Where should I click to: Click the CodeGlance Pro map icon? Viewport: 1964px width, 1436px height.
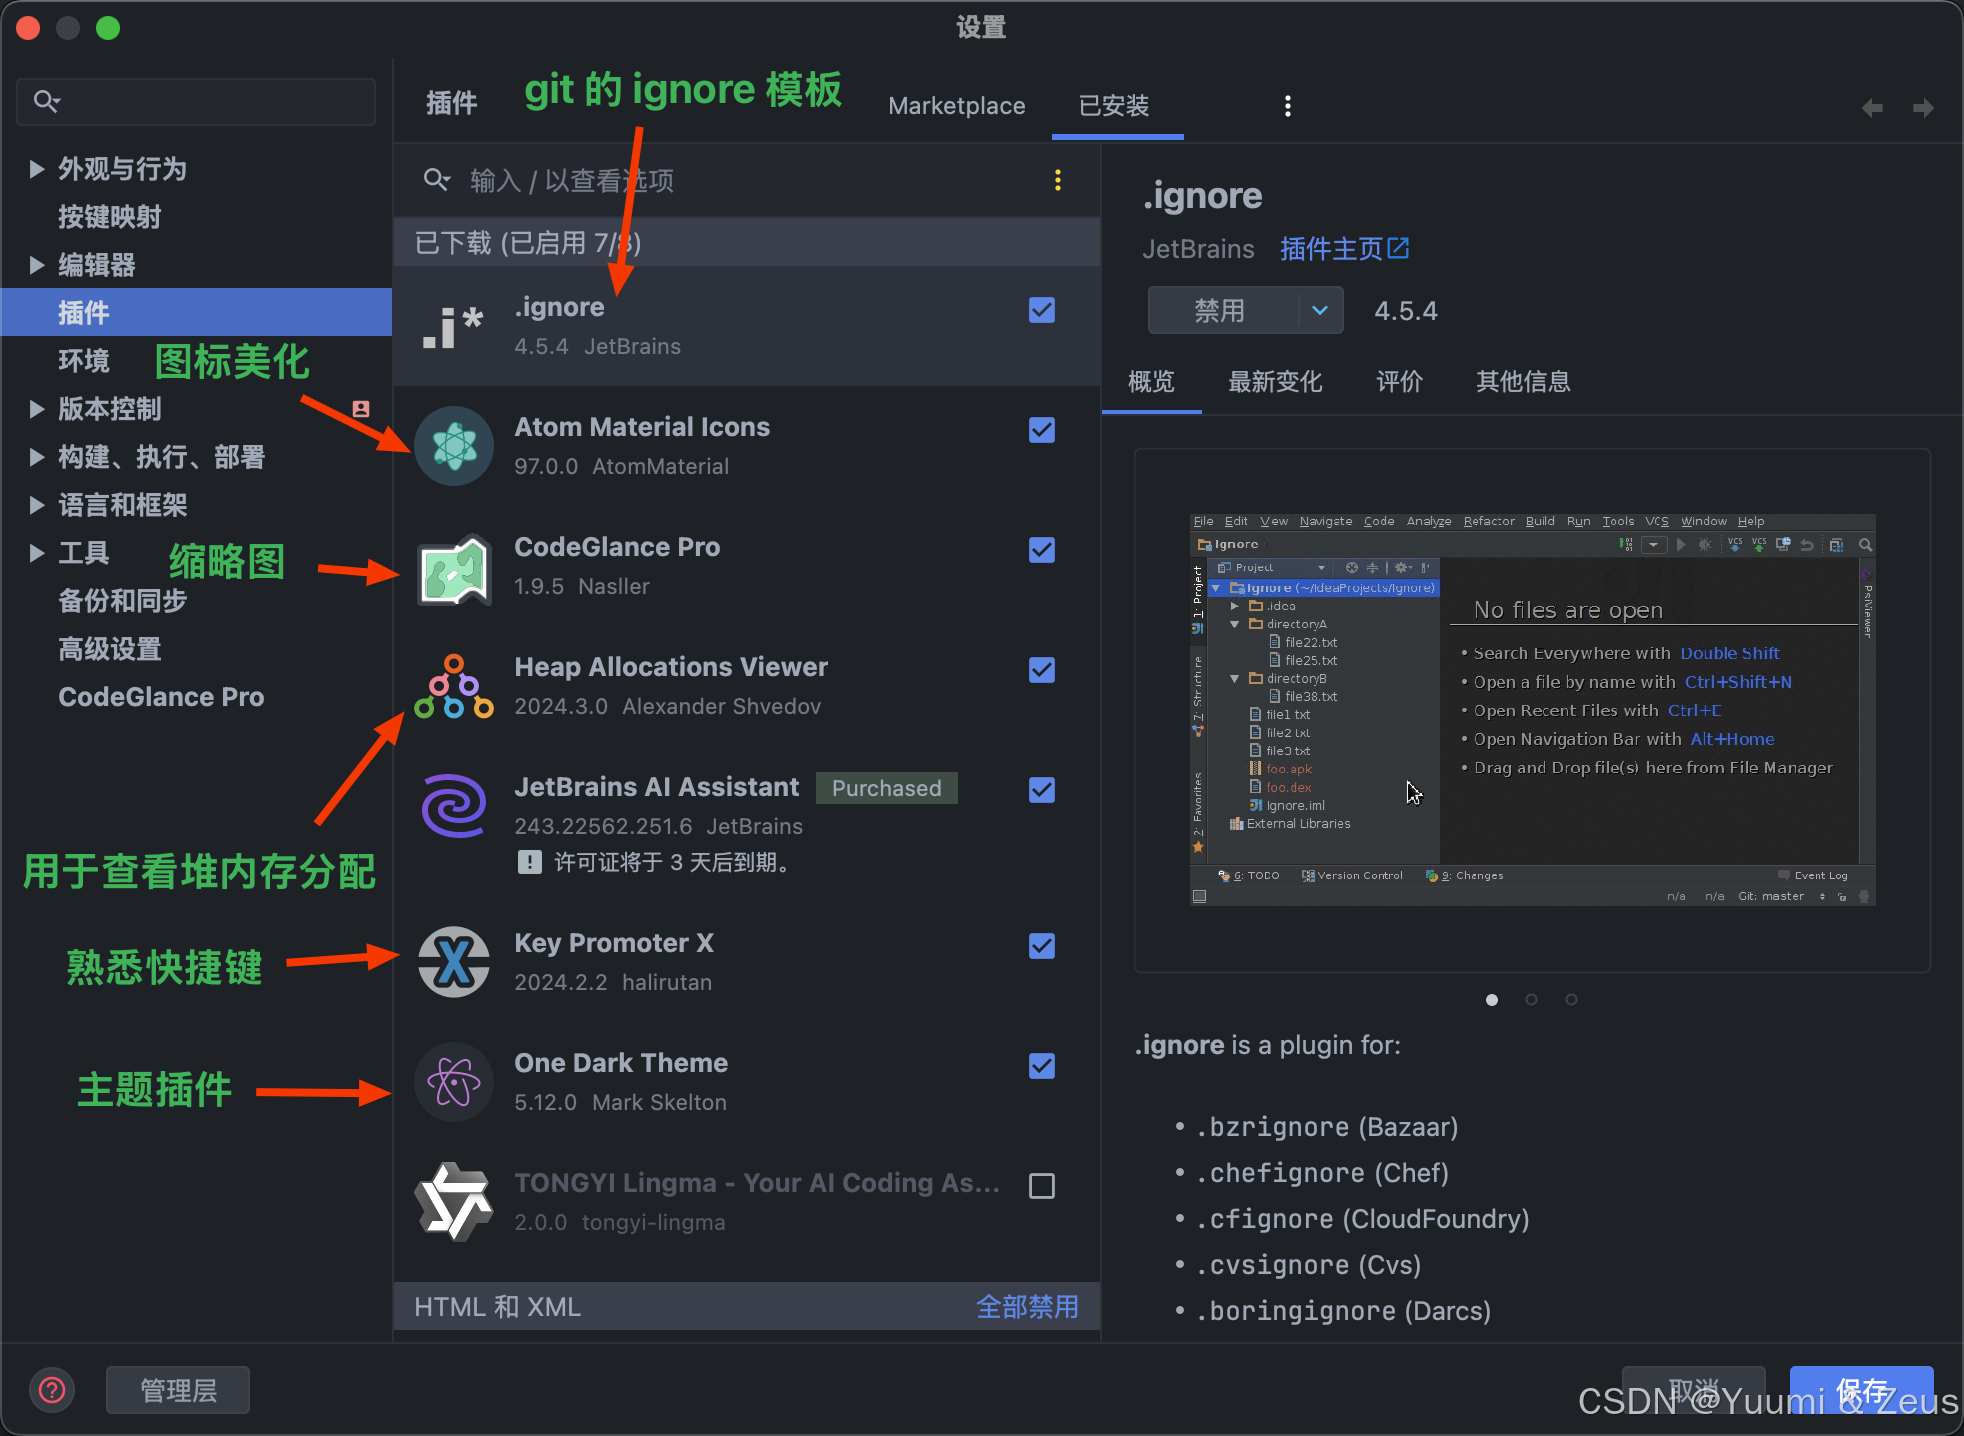point(454,569)
